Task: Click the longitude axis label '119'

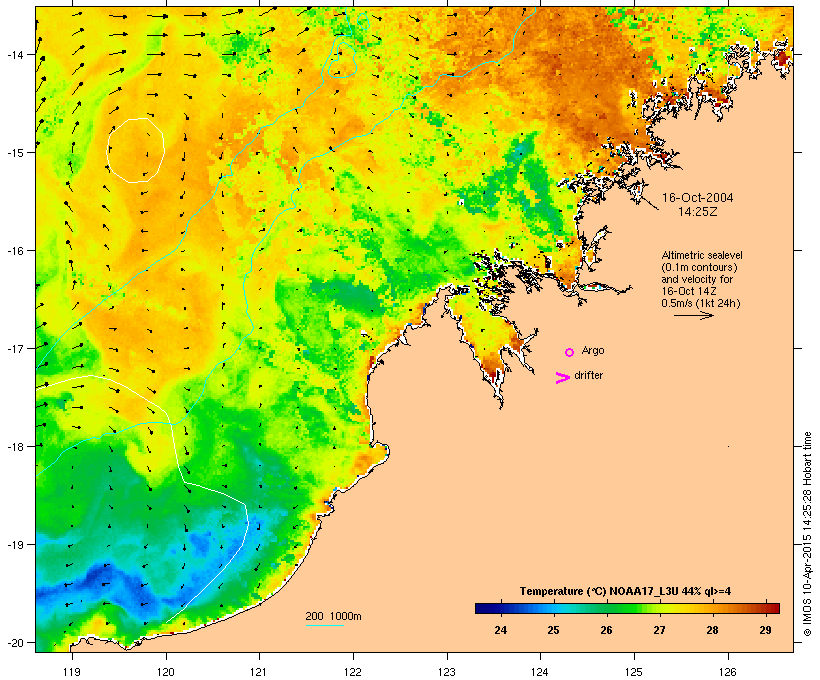Action: tap(72, 672)
